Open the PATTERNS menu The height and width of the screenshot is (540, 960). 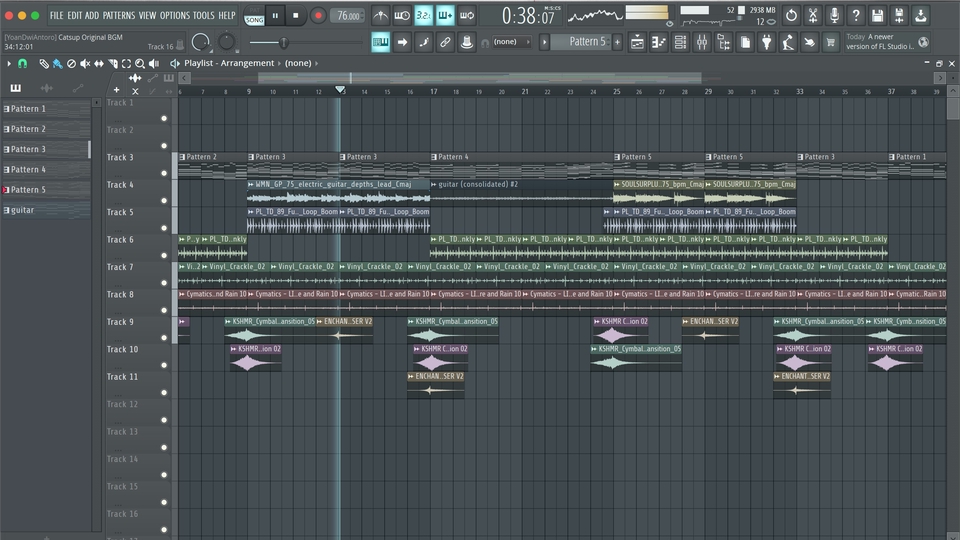[x=119, y=15]
